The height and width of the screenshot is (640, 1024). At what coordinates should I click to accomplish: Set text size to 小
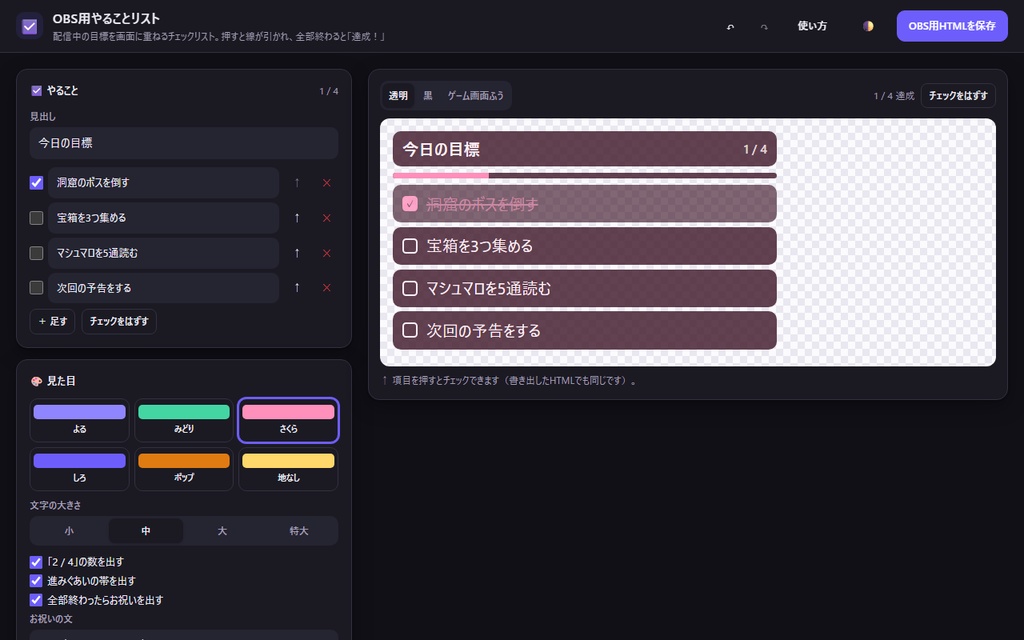pyautogui.click(x=69, y=531)
